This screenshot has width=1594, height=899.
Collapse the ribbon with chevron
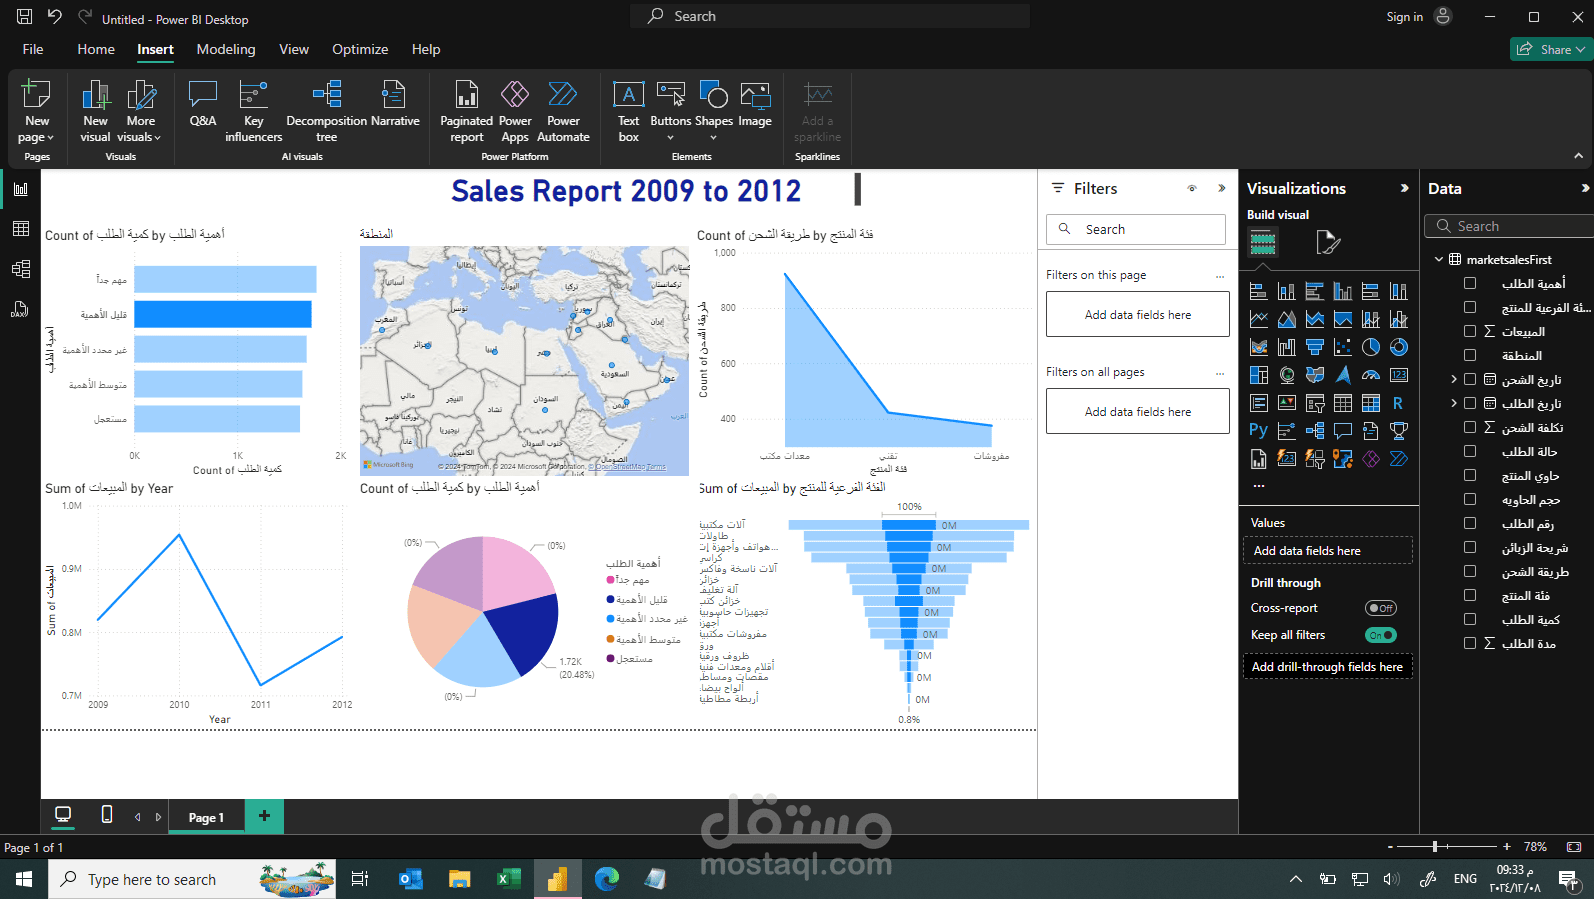pyautogui.click(x=1579, y=156)
